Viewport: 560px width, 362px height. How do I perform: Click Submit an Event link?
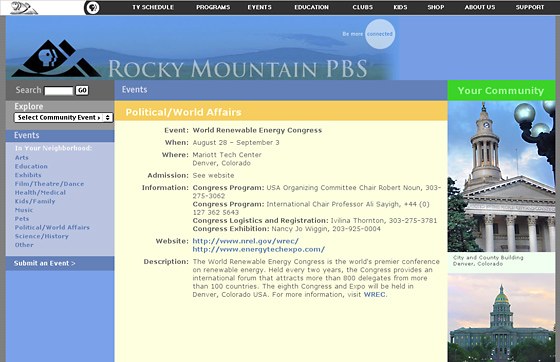point(45,263)
